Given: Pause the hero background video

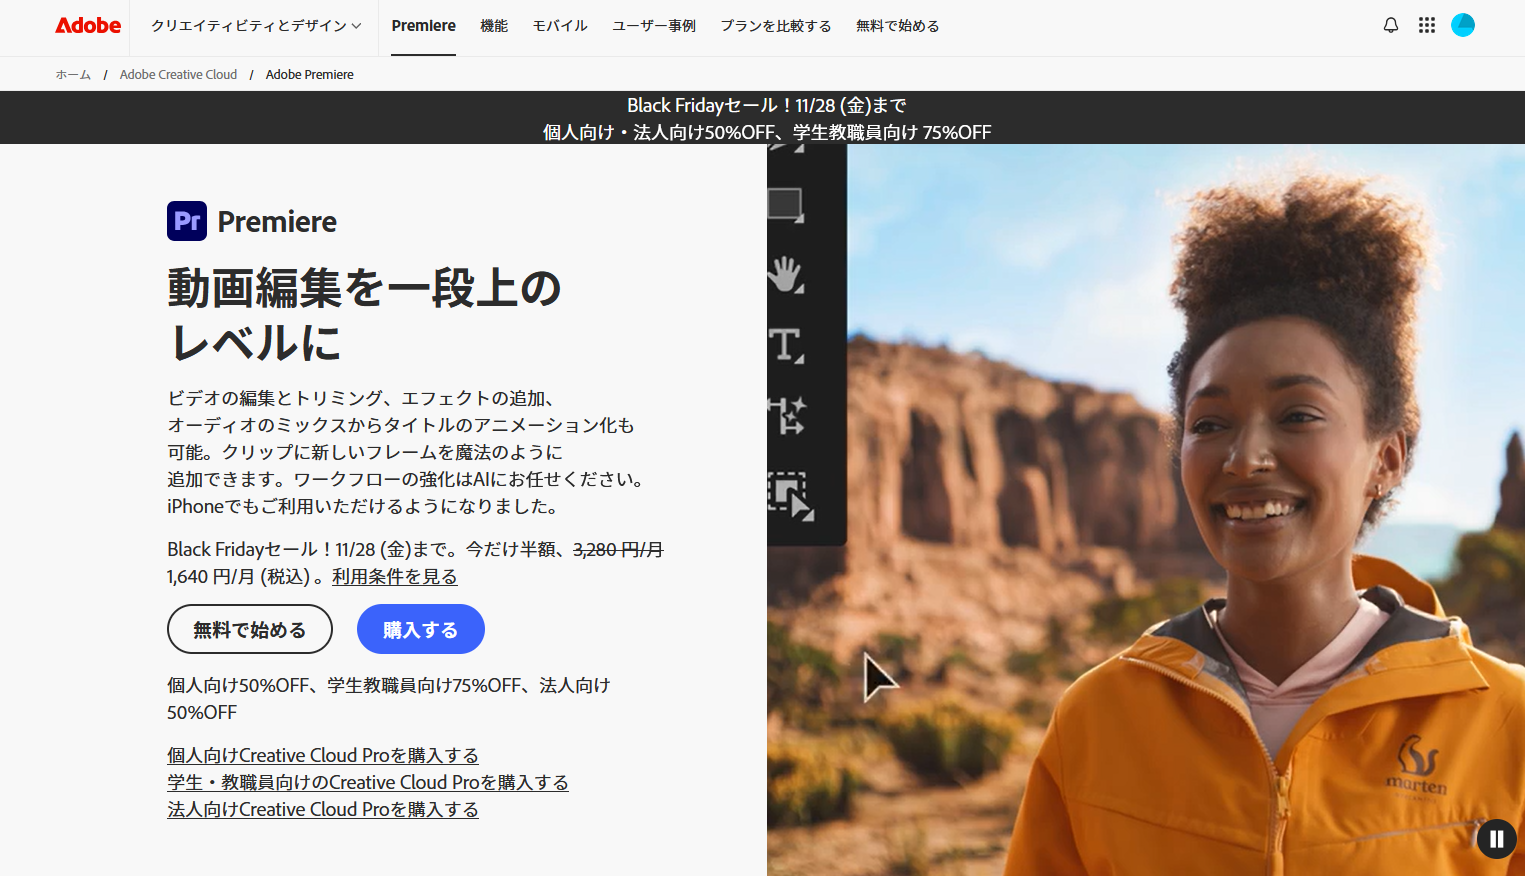Looking at the screenshot, I should click(x=1496, y=839).
